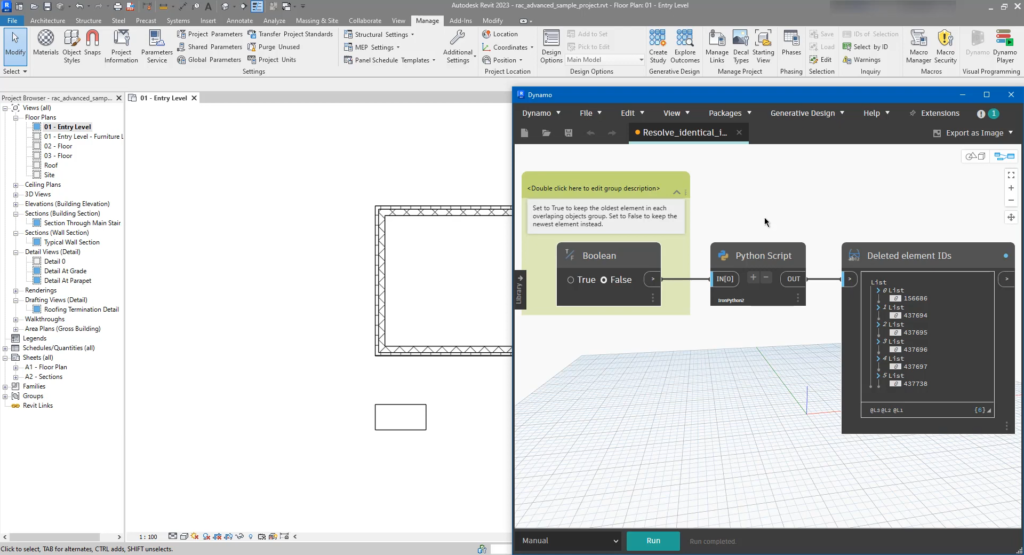Open the Packages menu in Dynamo
1024x555 pixels.
tap(730, 113)
